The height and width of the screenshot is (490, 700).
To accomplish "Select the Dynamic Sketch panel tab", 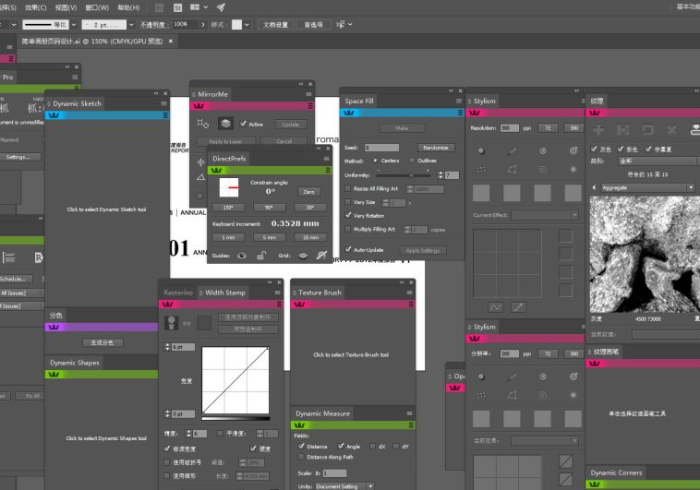I will [x=77, y=103].
